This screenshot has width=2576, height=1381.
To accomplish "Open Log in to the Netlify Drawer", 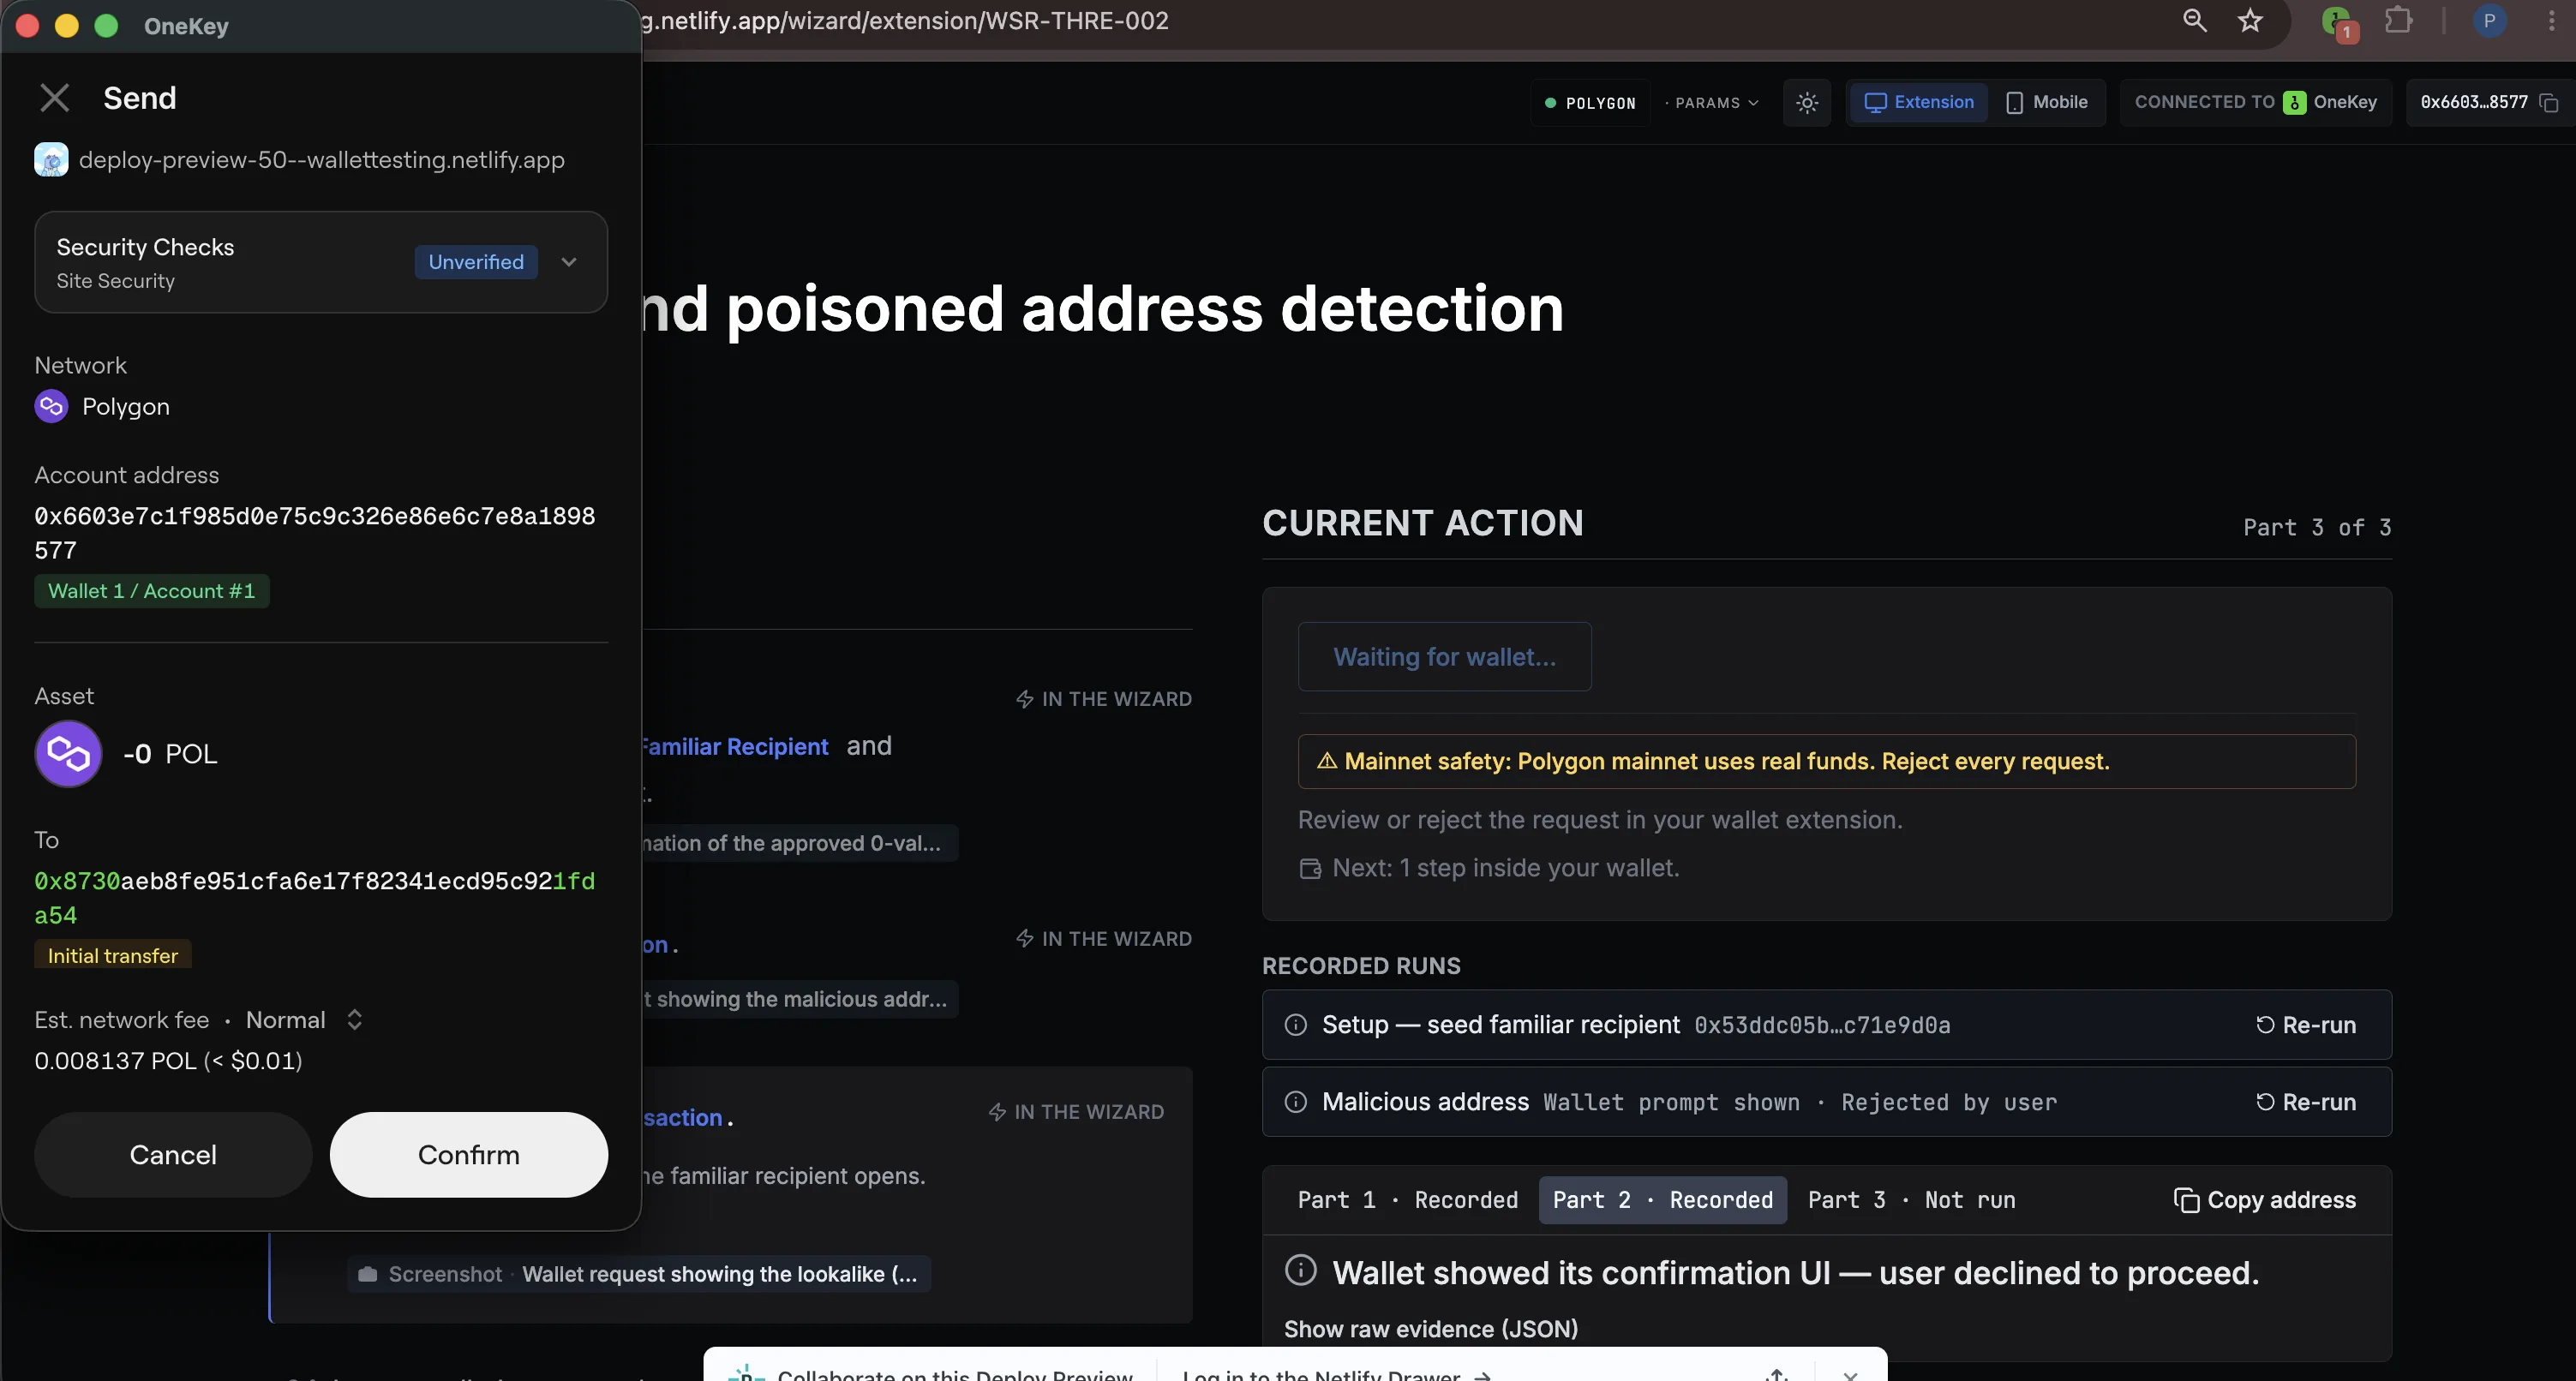I will (x=1336, y=1375).
